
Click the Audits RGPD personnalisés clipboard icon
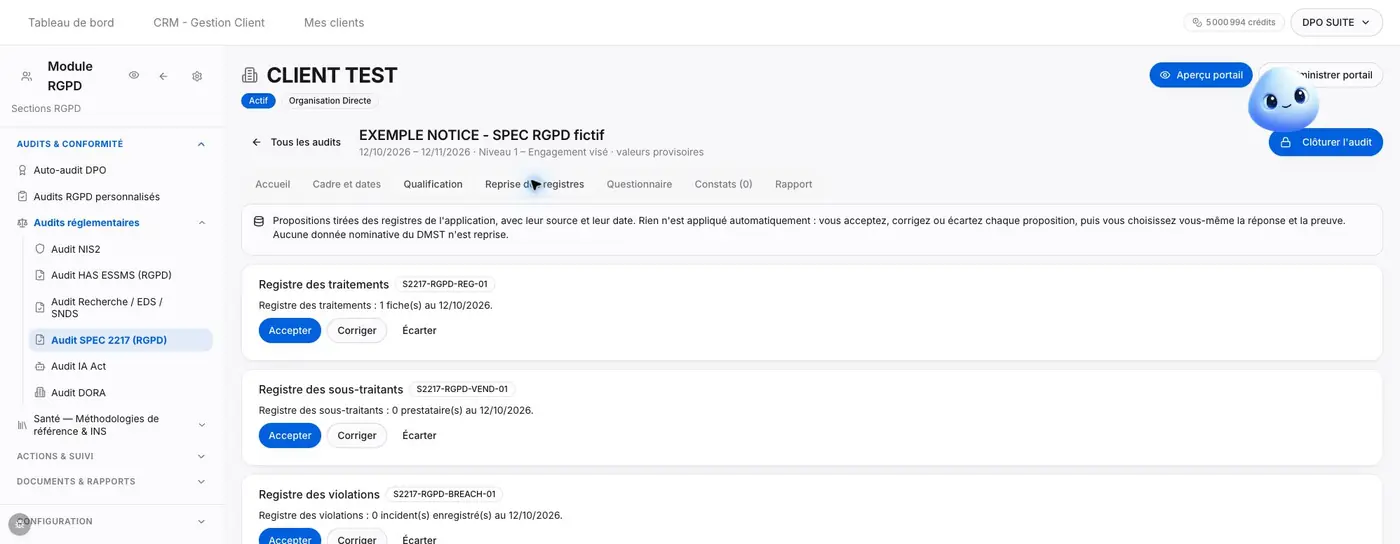[x=23, y=197]
